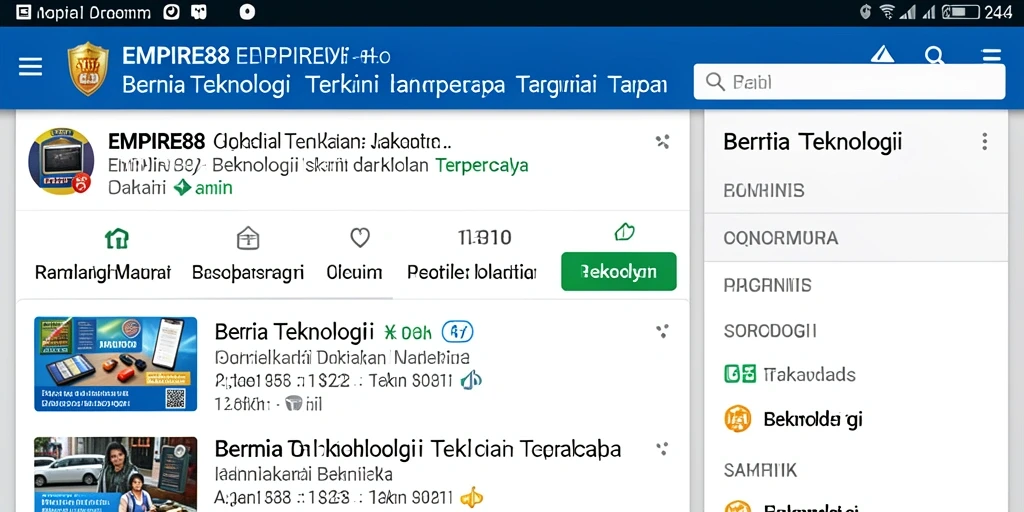Click the green Bekodyan button
This screenshot has width=1024, height=512.
[x=618, y=271]
